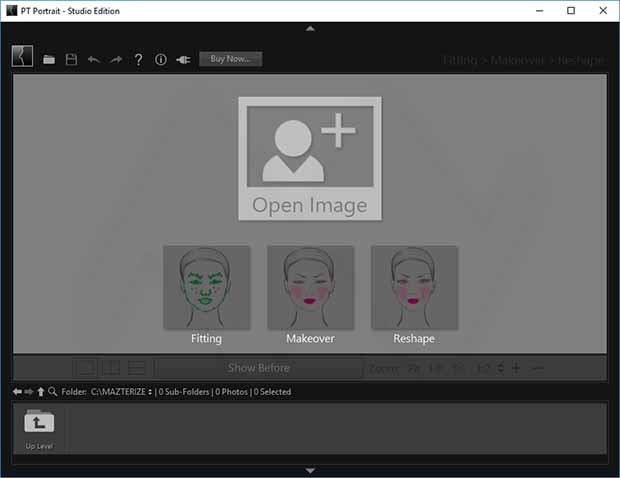This screenshot has width=620, height=478.
Task: Select the Reshape step thumbnail
Action: tap(414, 288)
